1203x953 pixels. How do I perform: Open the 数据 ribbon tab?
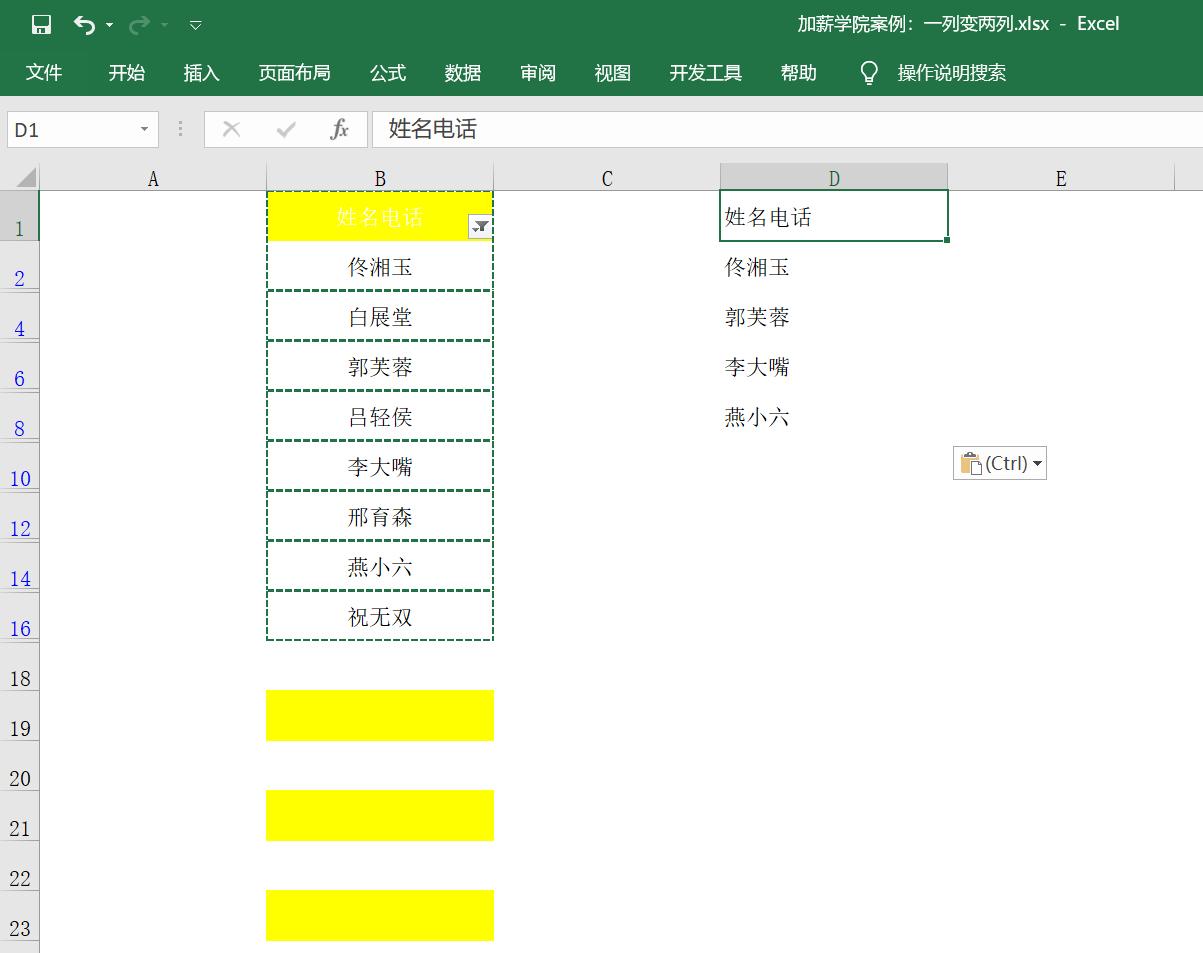pos(462,72)
